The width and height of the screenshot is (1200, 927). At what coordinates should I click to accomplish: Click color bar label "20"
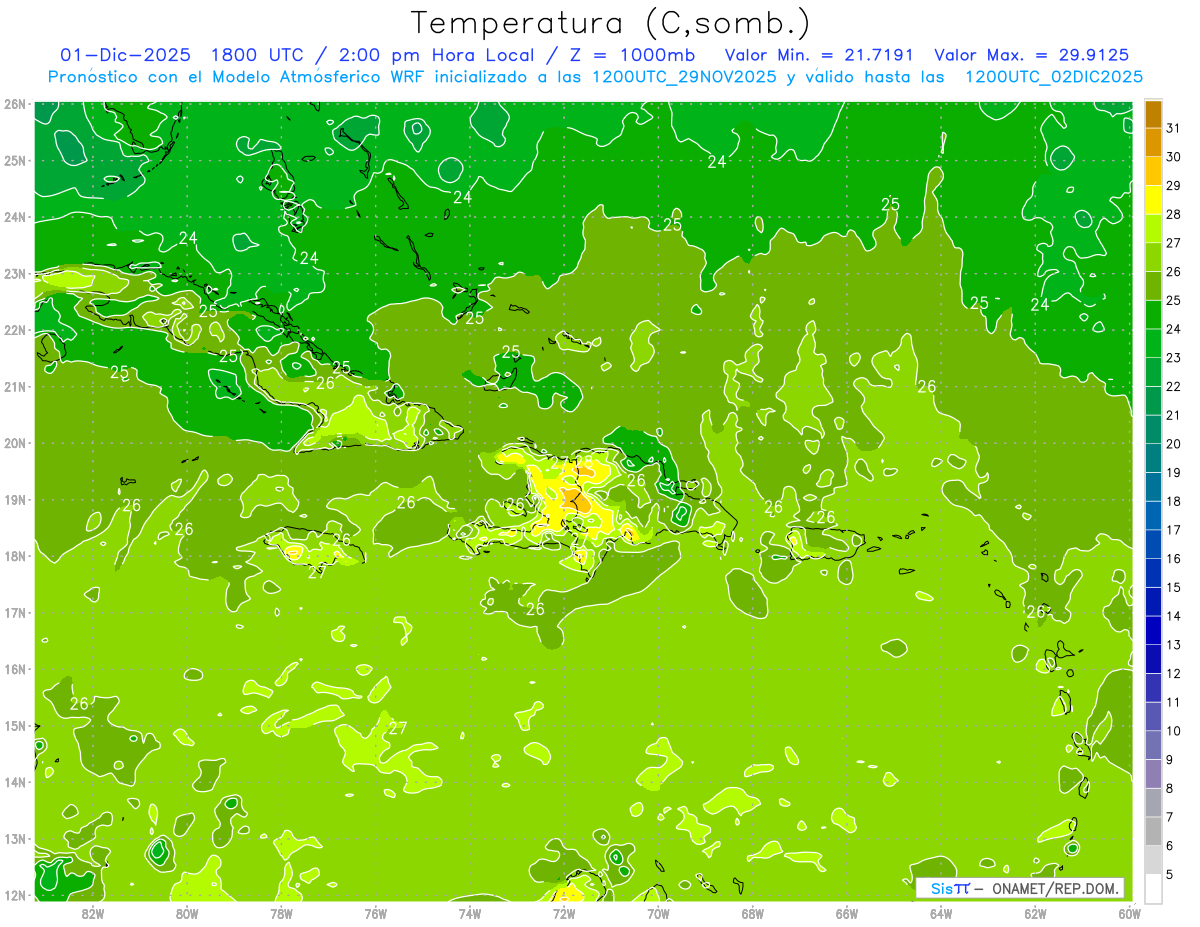click(x=1173, y=444)
